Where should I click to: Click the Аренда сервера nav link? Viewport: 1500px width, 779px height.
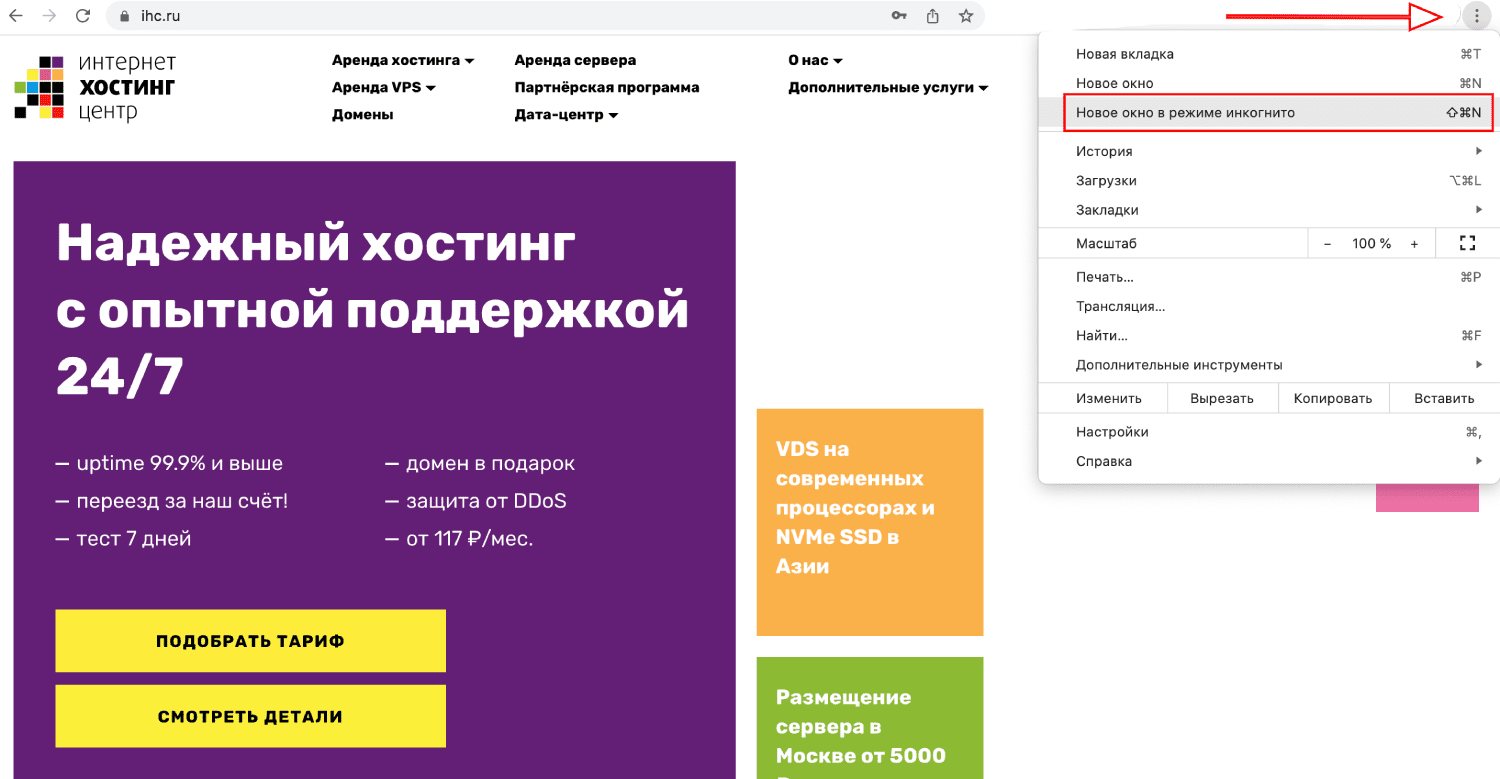tap(575, 60)
